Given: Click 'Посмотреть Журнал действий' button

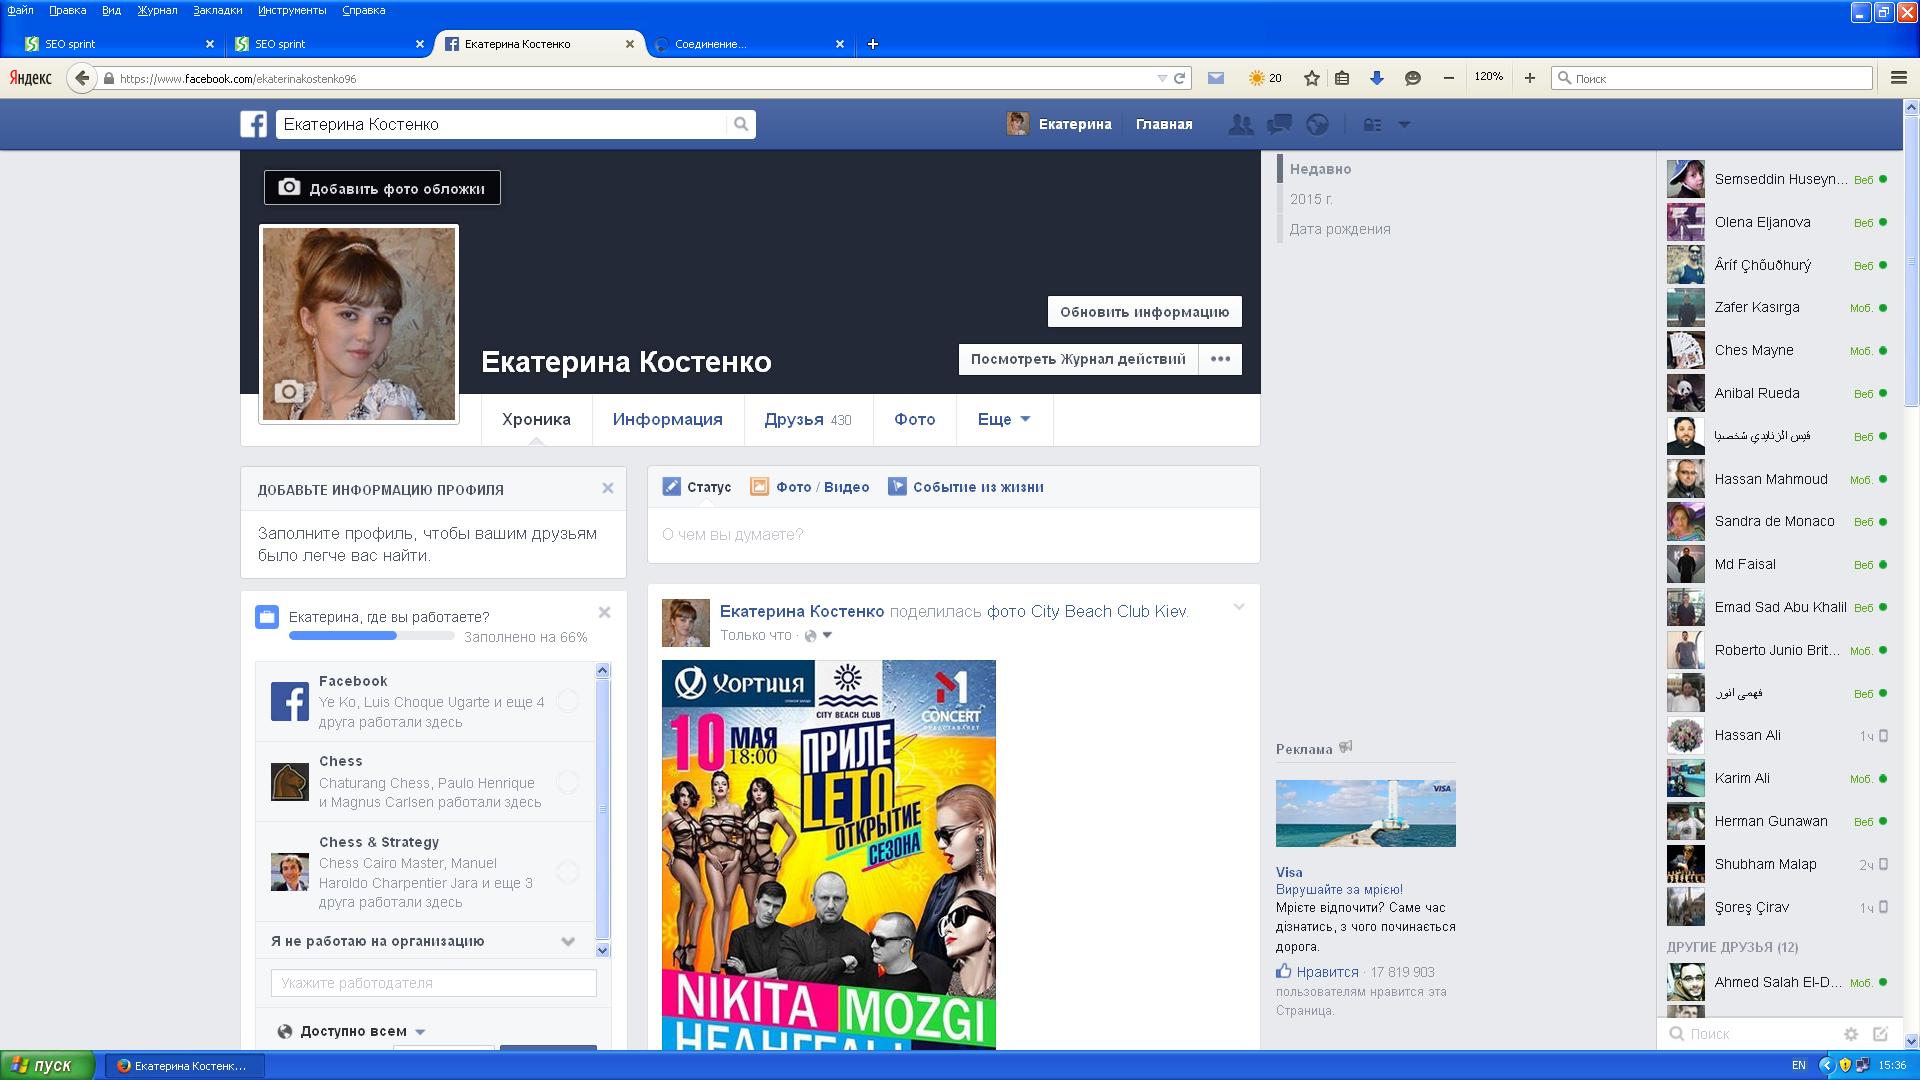Looking at the screenshot, I should pos(1078,359).
